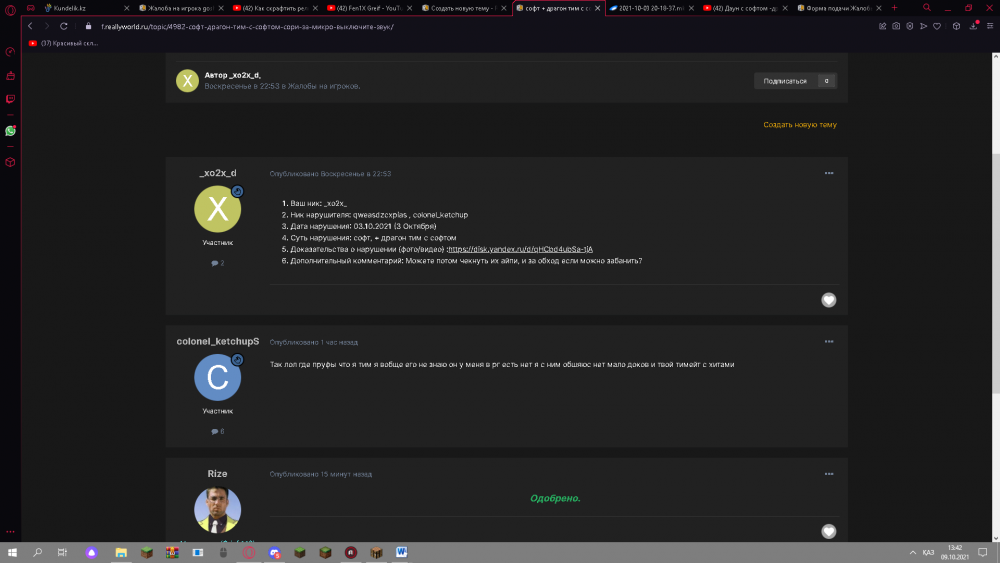Like the Rize post with heart
The image size is (1000, 563).
[828, 531]
